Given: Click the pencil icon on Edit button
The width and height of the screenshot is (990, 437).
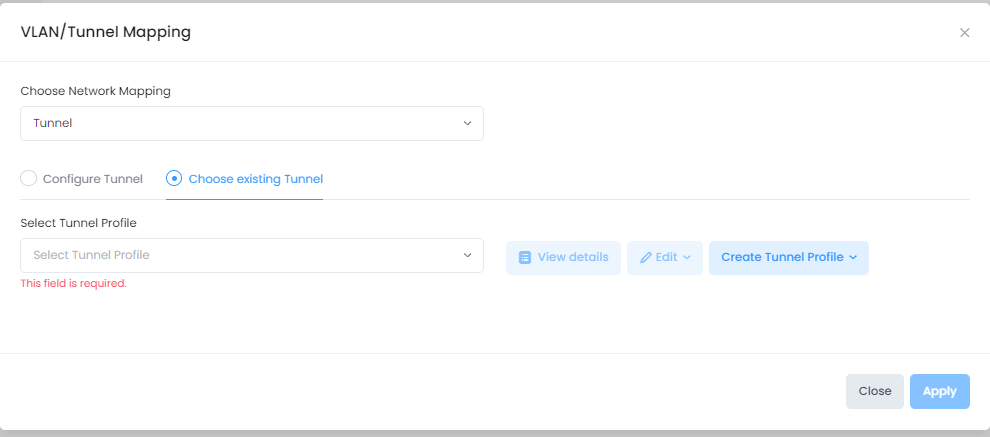Looking at the screenshot, I should click(645, 257).
